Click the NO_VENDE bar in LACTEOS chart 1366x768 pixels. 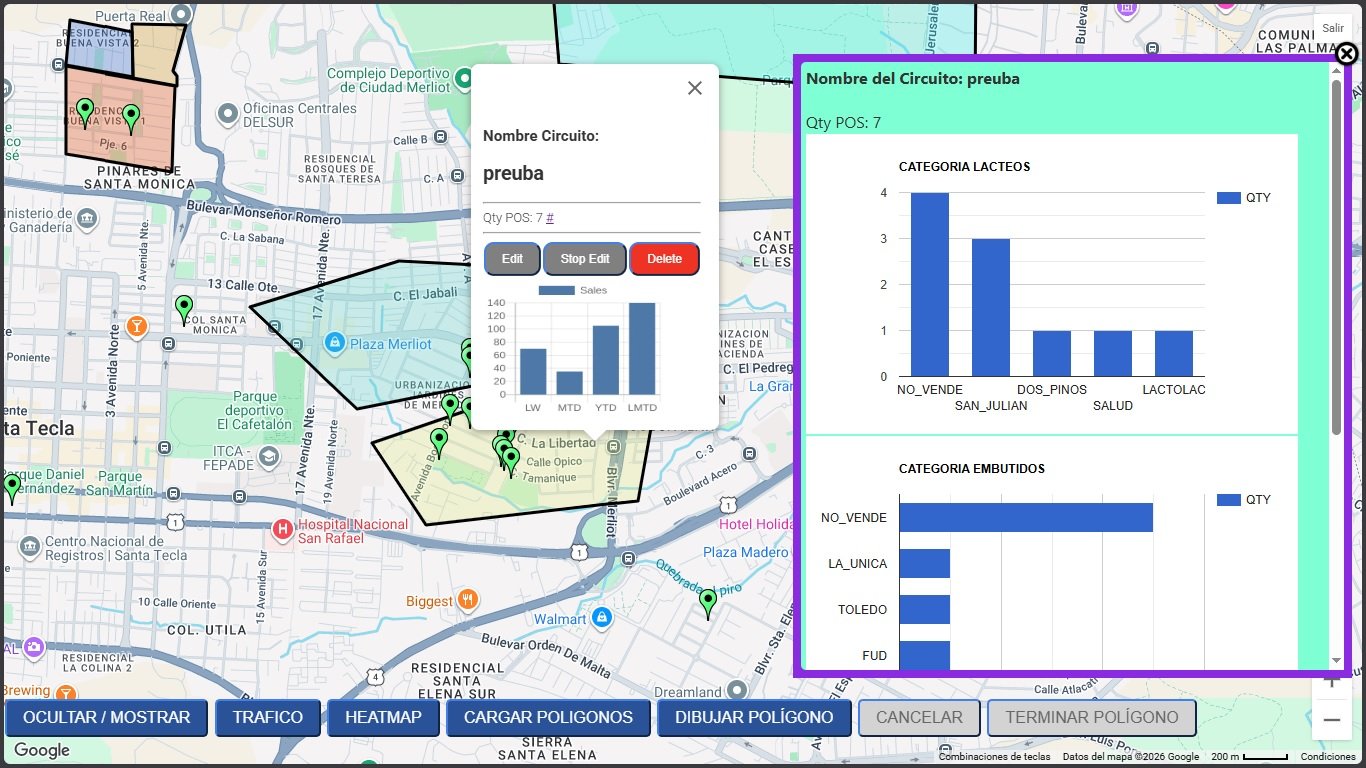(930, 284)
